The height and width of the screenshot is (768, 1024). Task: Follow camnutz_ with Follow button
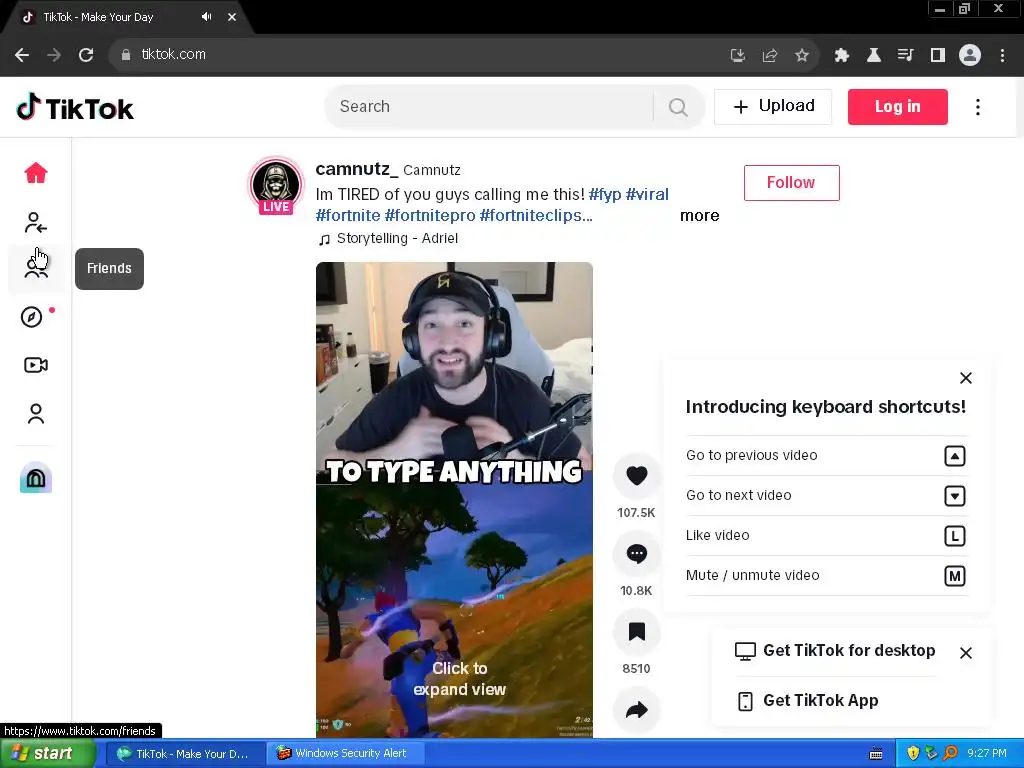[792, 183]
